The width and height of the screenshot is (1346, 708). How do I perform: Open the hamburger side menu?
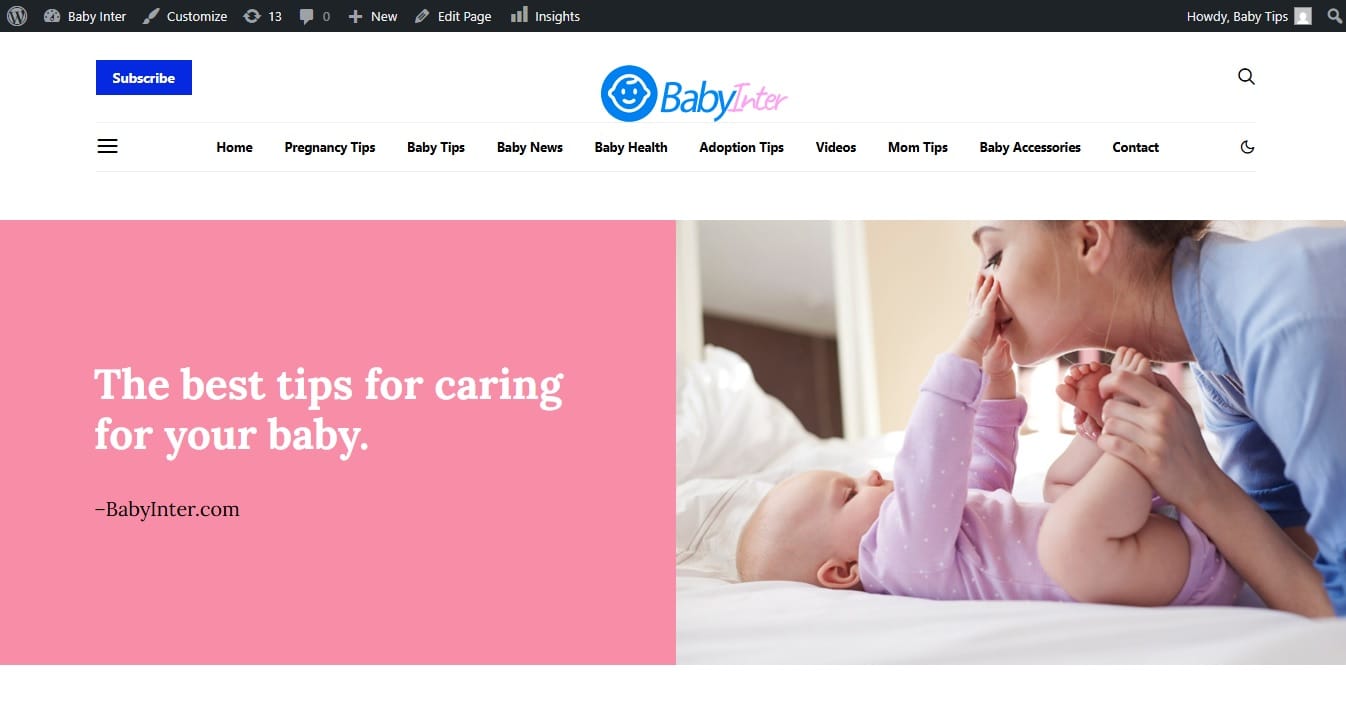pyautogui.click(x=107, y=147)
